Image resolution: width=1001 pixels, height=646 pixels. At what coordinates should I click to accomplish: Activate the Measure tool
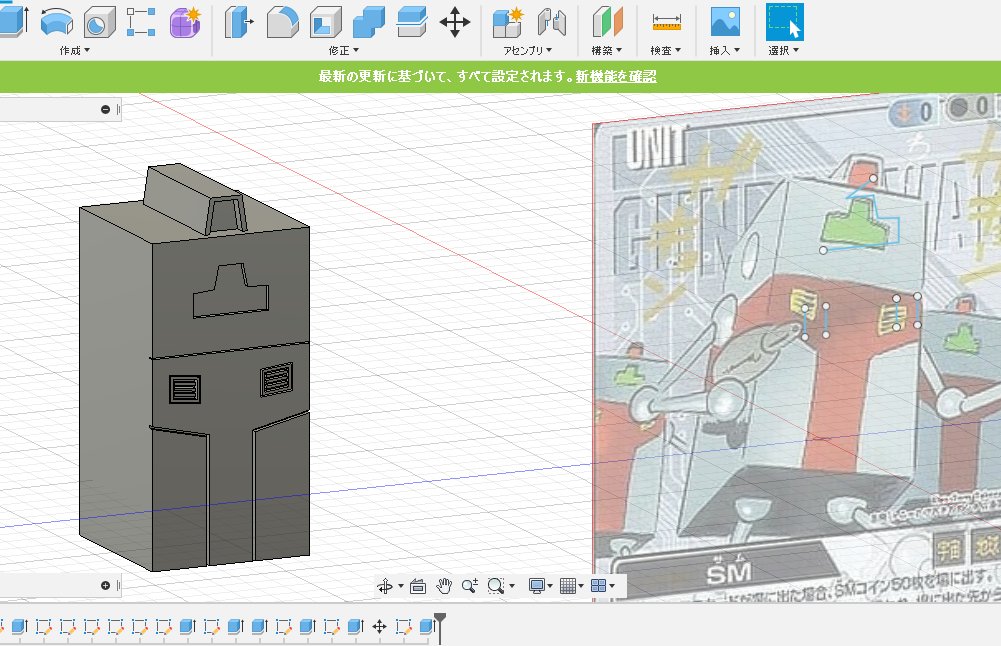[x=666, y=22]
